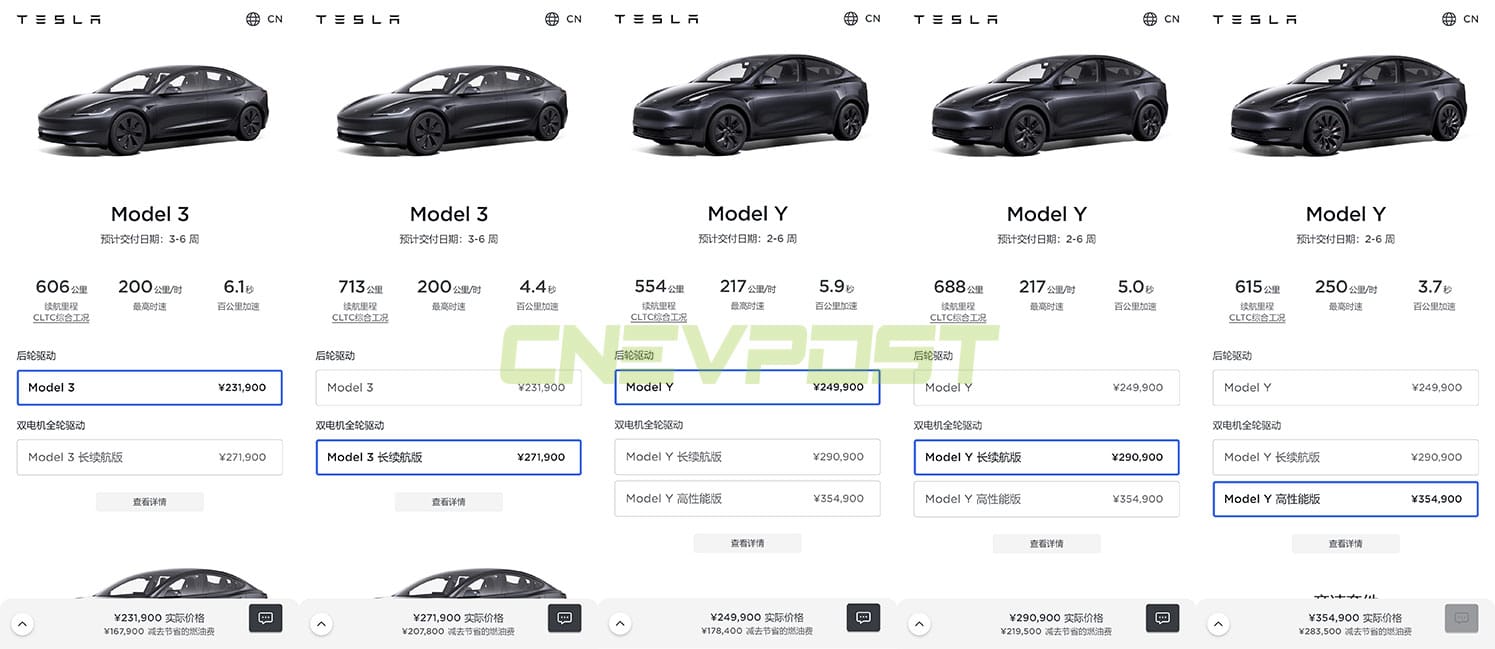Click the TESLA logo in the first panel

58,18
